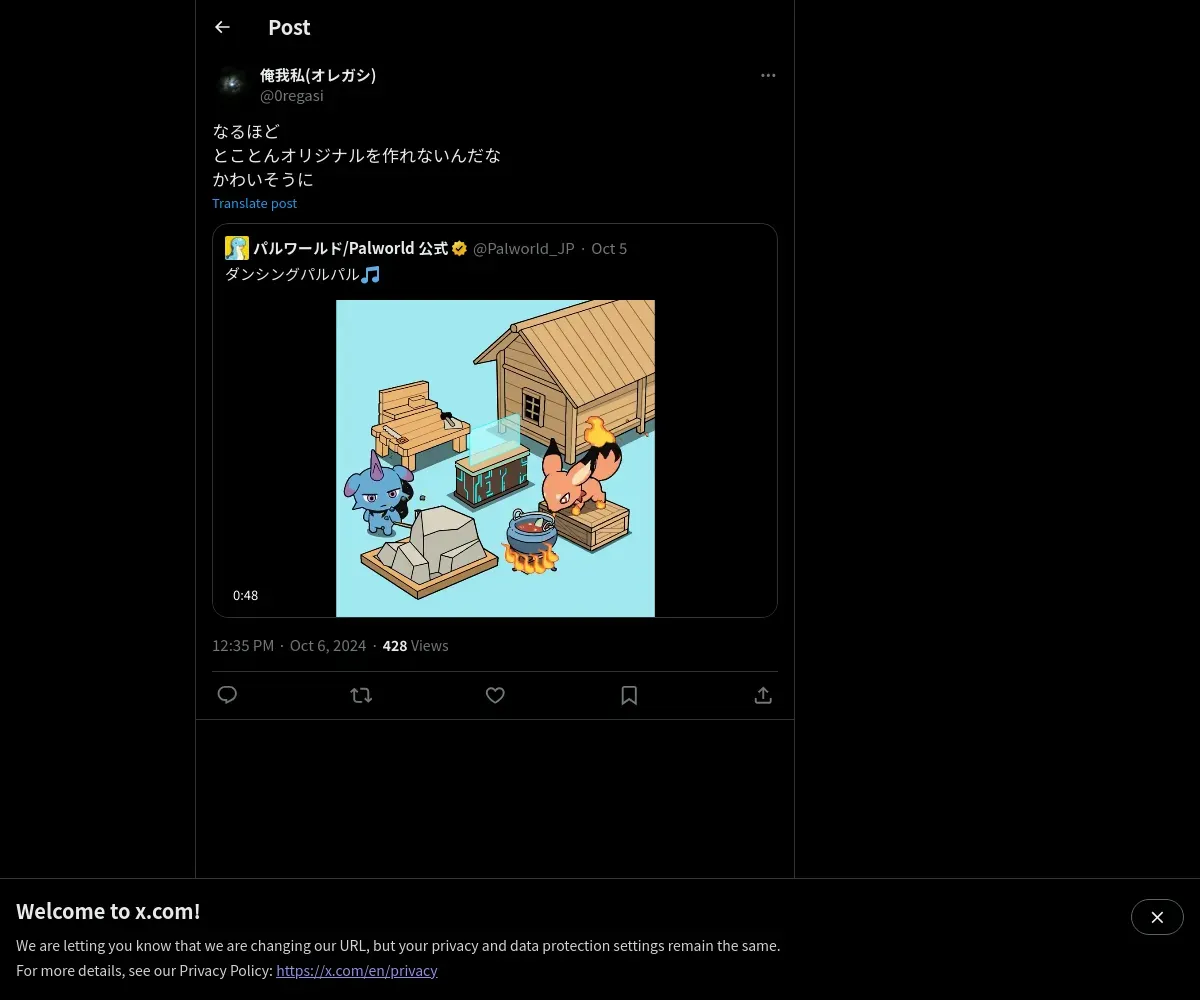Open the @0regasi handle

tap(292, 96)
